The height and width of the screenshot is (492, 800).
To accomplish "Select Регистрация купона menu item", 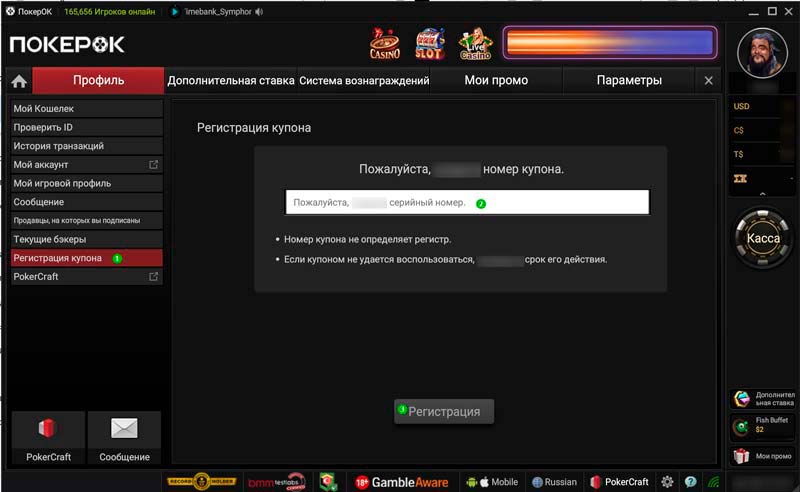I will point(87,258).
